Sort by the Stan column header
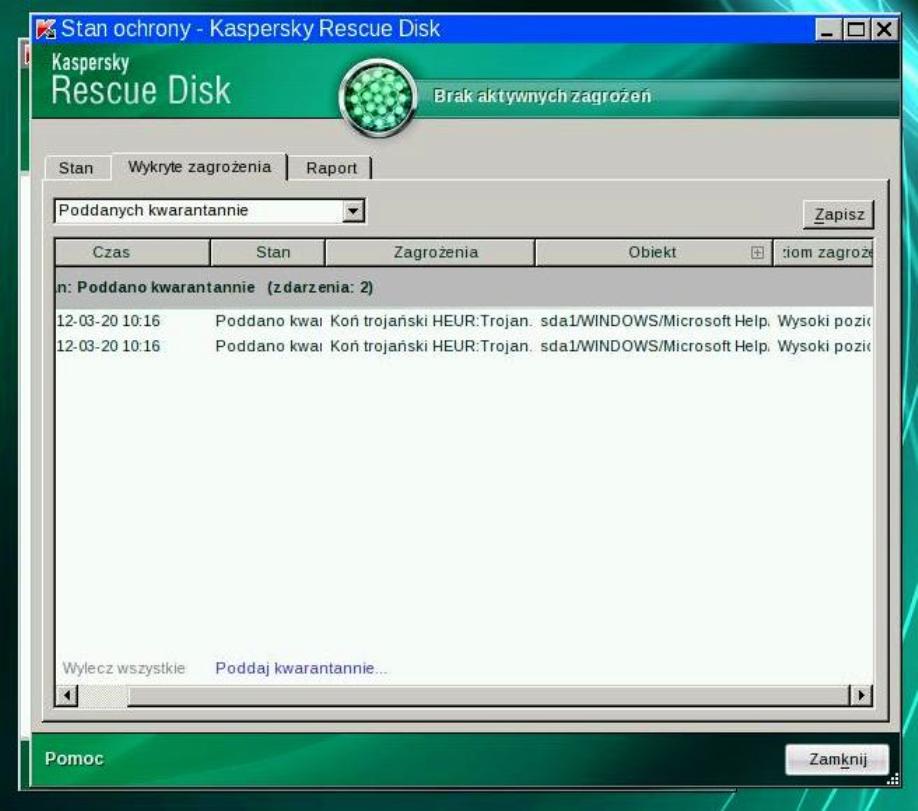The width and height of the screenshot is (918, 811). (x=268, y=252)
